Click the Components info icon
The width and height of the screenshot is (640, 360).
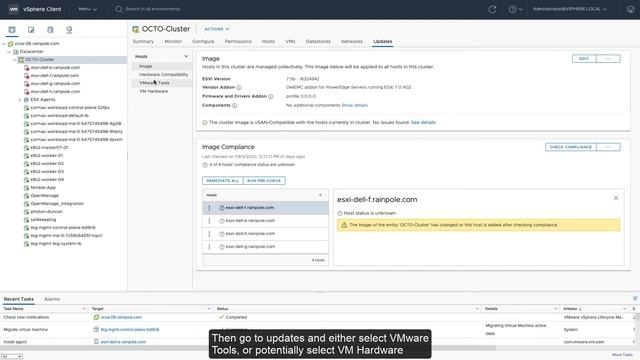pos(235,105)
